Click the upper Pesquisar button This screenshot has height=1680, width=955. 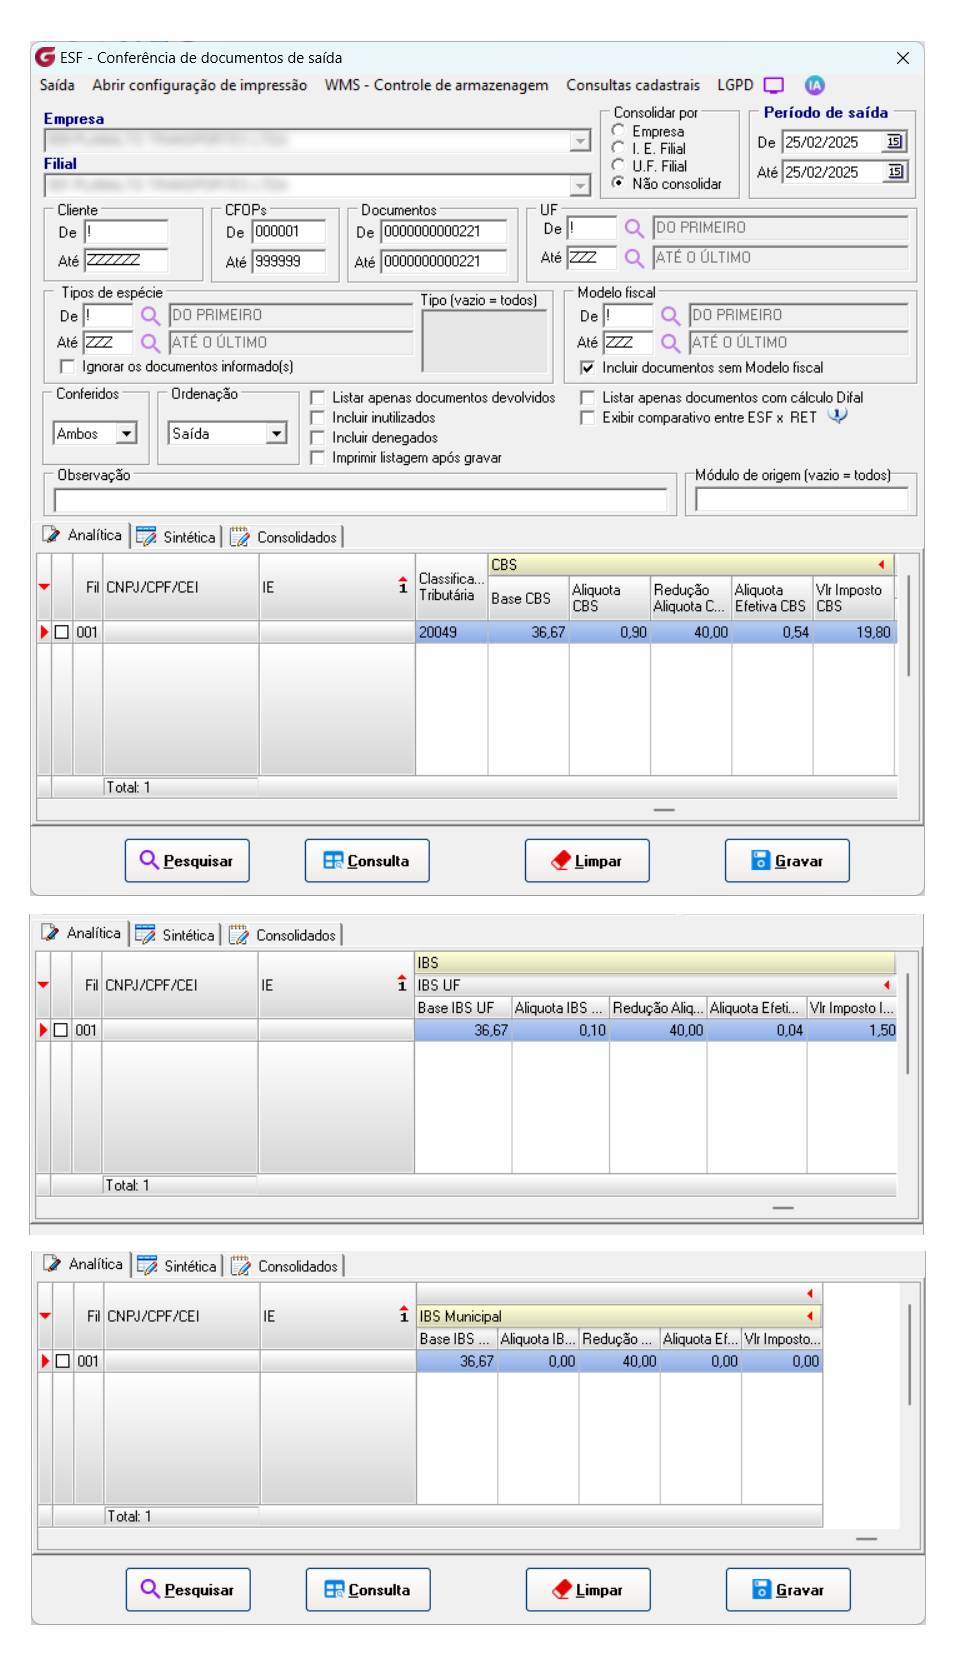(x=187, y=861)
